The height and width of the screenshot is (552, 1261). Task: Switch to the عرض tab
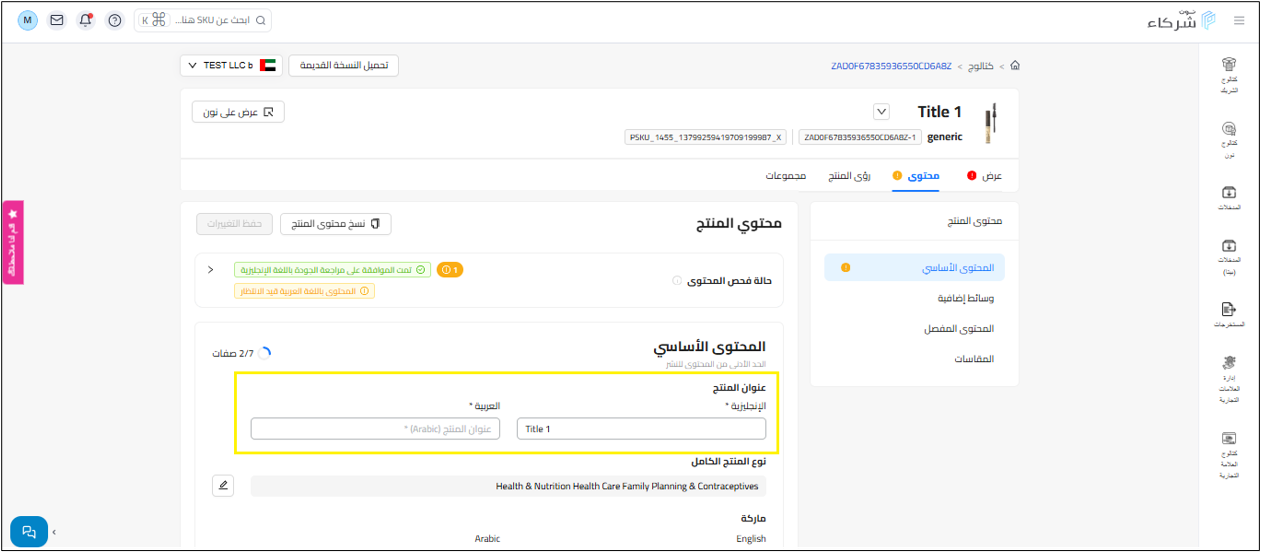(x=985, y=176)
